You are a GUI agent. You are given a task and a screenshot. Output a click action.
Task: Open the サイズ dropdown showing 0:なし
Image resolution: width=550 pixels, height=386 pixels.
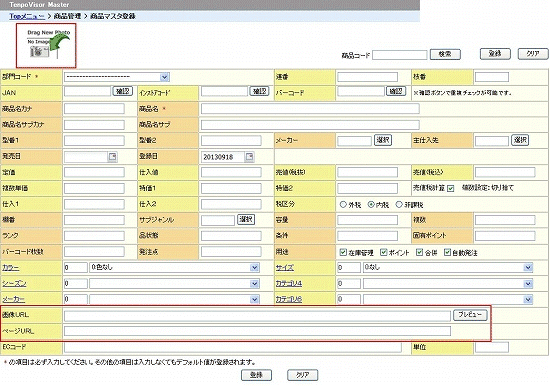coord(448,268)
